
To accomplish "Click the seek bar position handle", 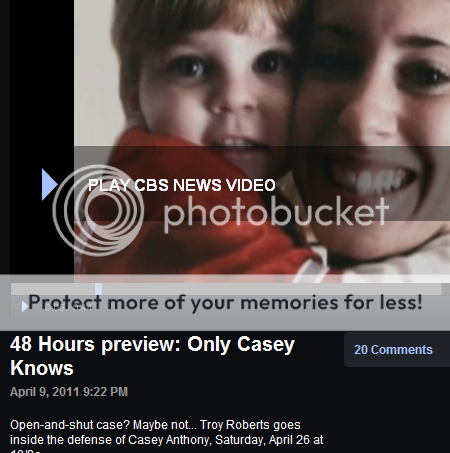I will click(x=98, y=289).
